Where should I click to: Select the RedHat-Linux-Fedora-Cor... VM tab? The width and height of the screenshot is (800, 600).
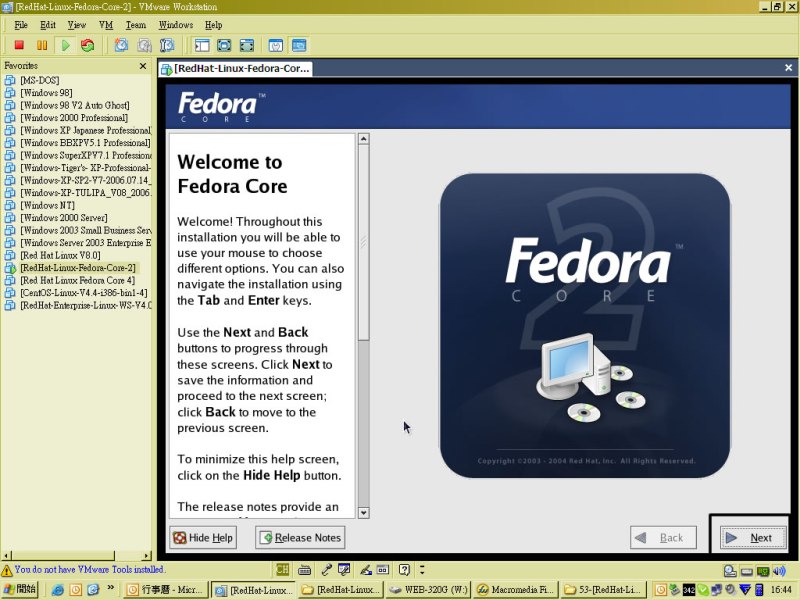click(x=235, y=68)
